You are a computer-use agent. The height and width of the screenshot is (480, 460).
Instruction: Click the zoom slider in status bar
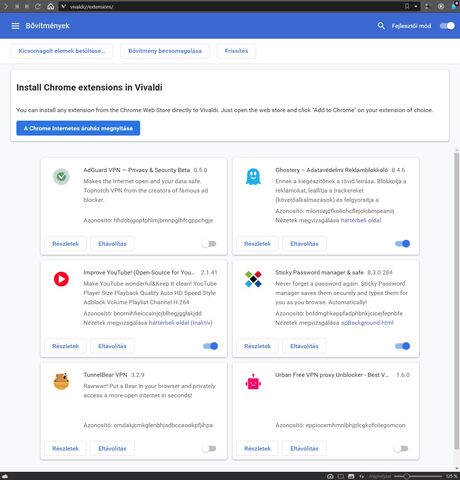(x=418, y=476)
